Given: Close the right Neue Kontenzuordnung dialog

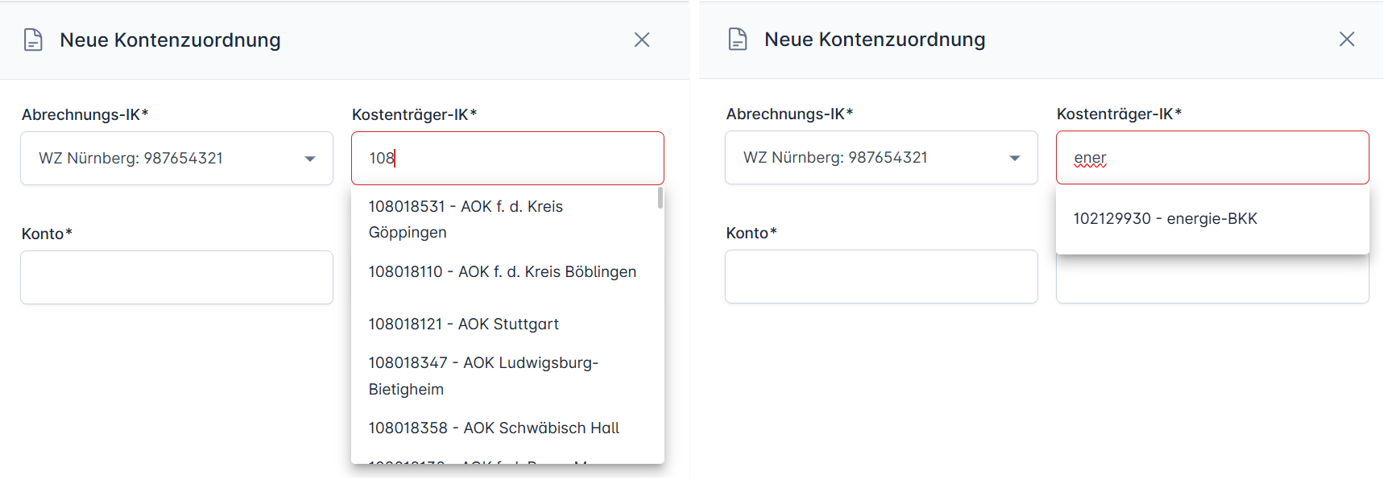Looking at the screenshot, I should pos(1347,40).
